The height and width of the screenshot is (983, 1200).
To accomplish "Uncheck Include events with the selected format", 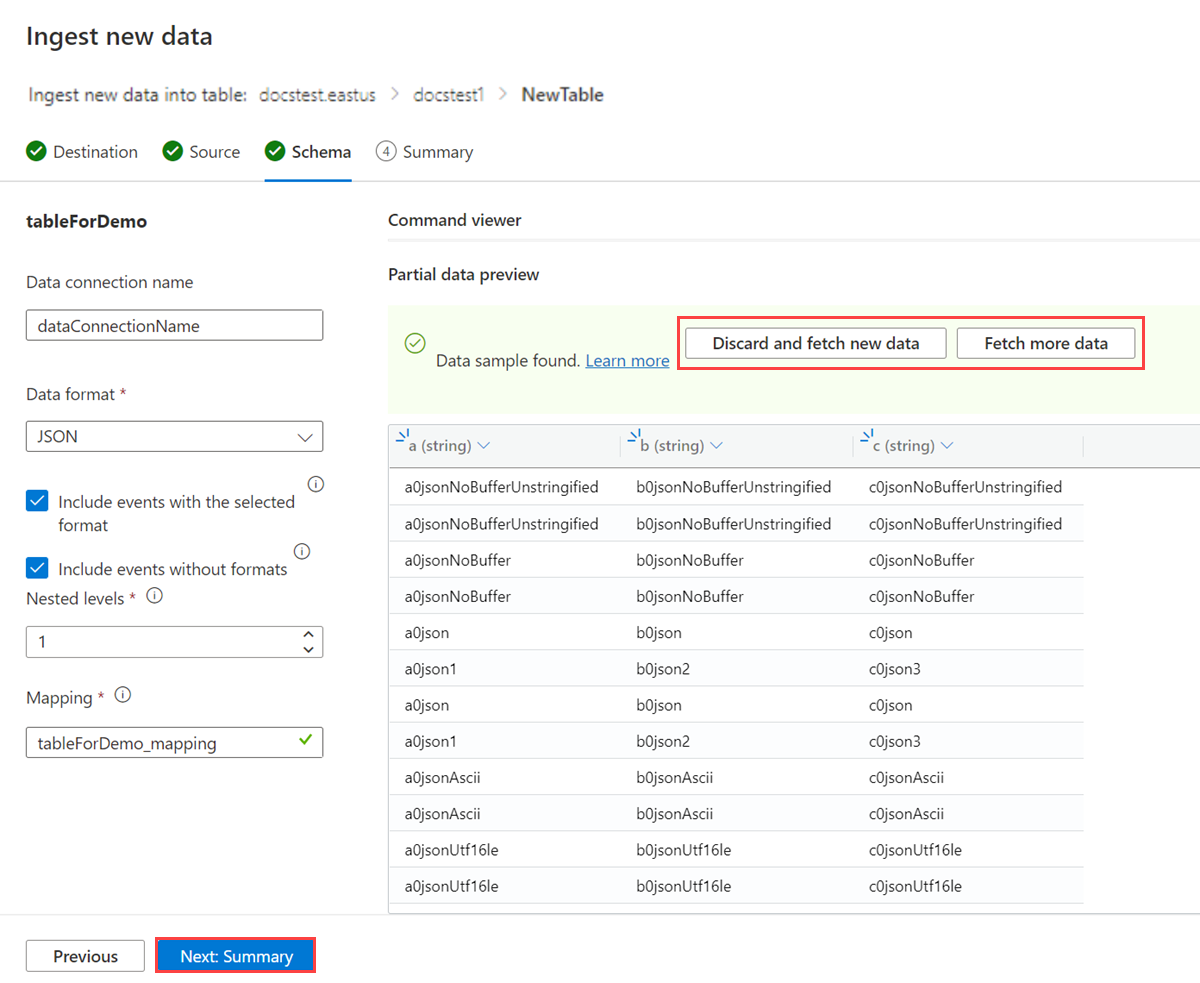I will coord(37,501).
